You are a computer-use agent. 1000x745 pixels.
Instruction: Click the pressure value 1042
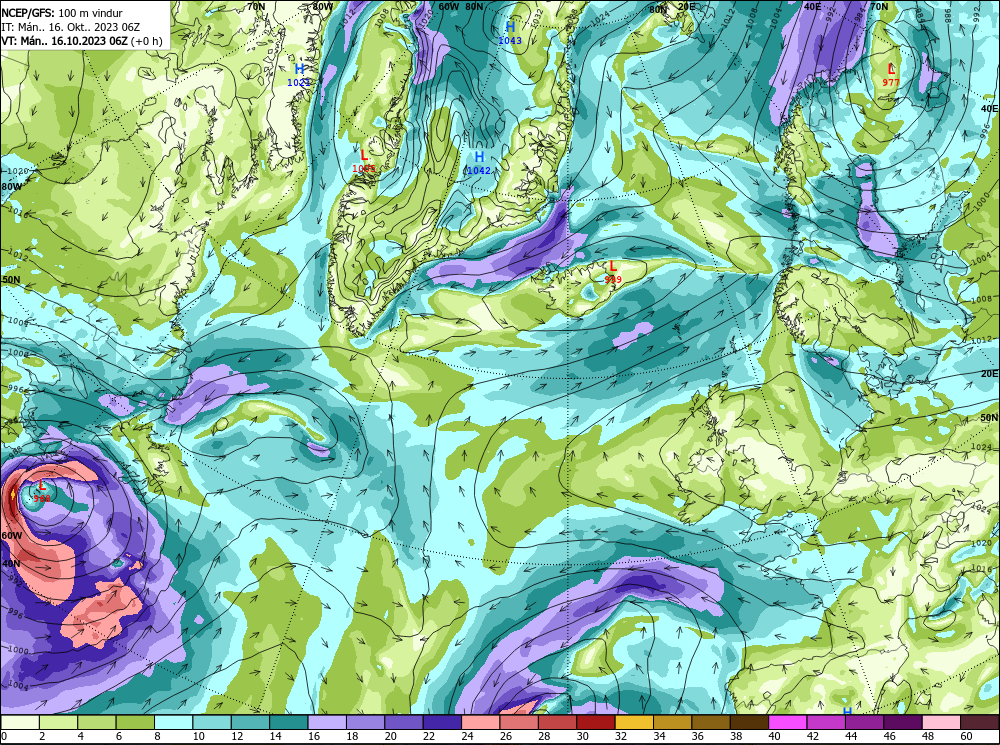click(x=479, y=170)
